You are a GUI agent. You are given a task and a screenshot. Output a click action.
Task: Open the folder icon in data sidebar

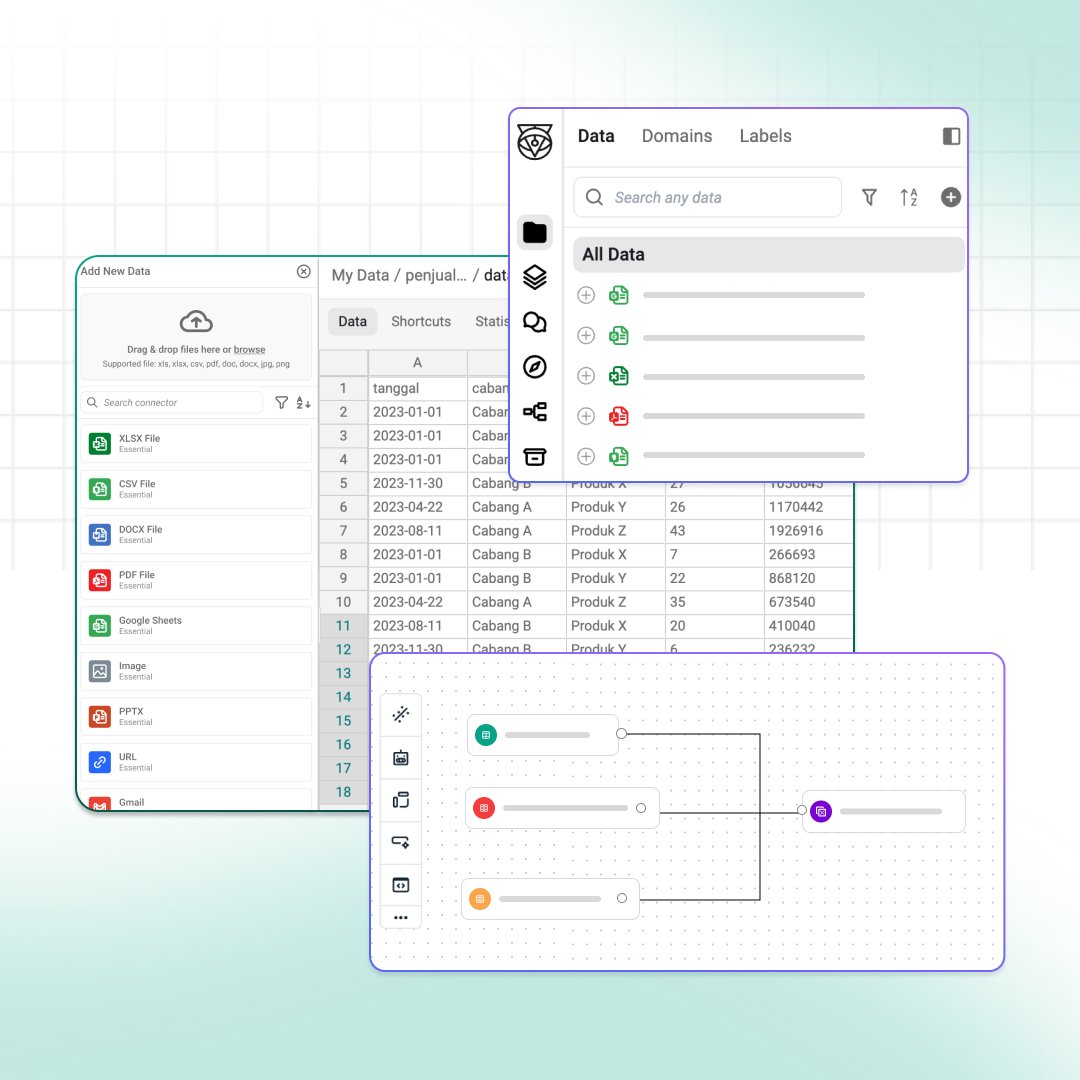pyautogui.click(x=534, y=232)
